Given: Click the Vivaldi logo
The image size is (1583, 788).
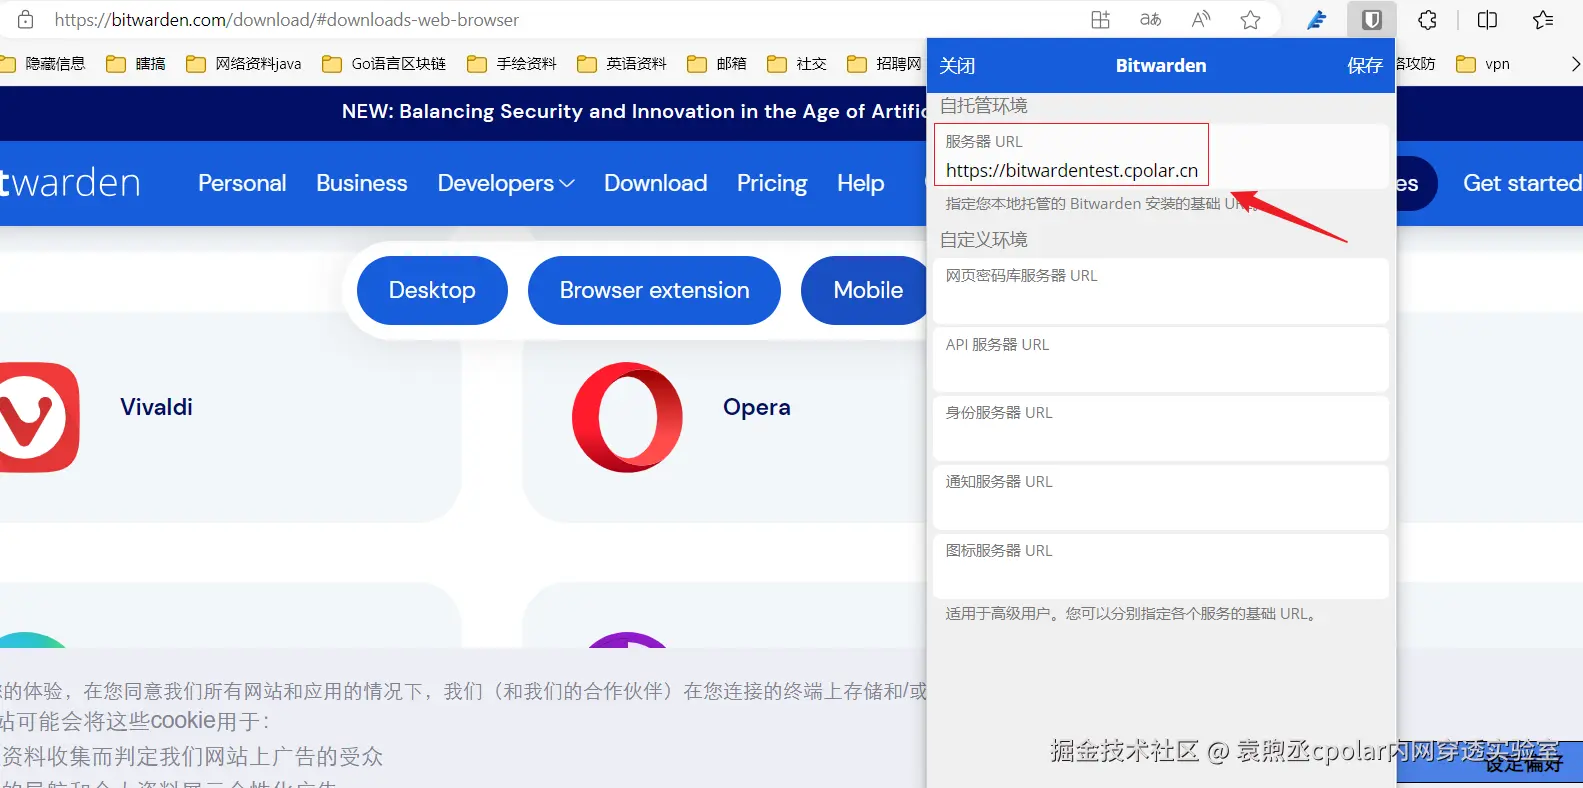Looking at the screenshot, I should coord(38,417).
